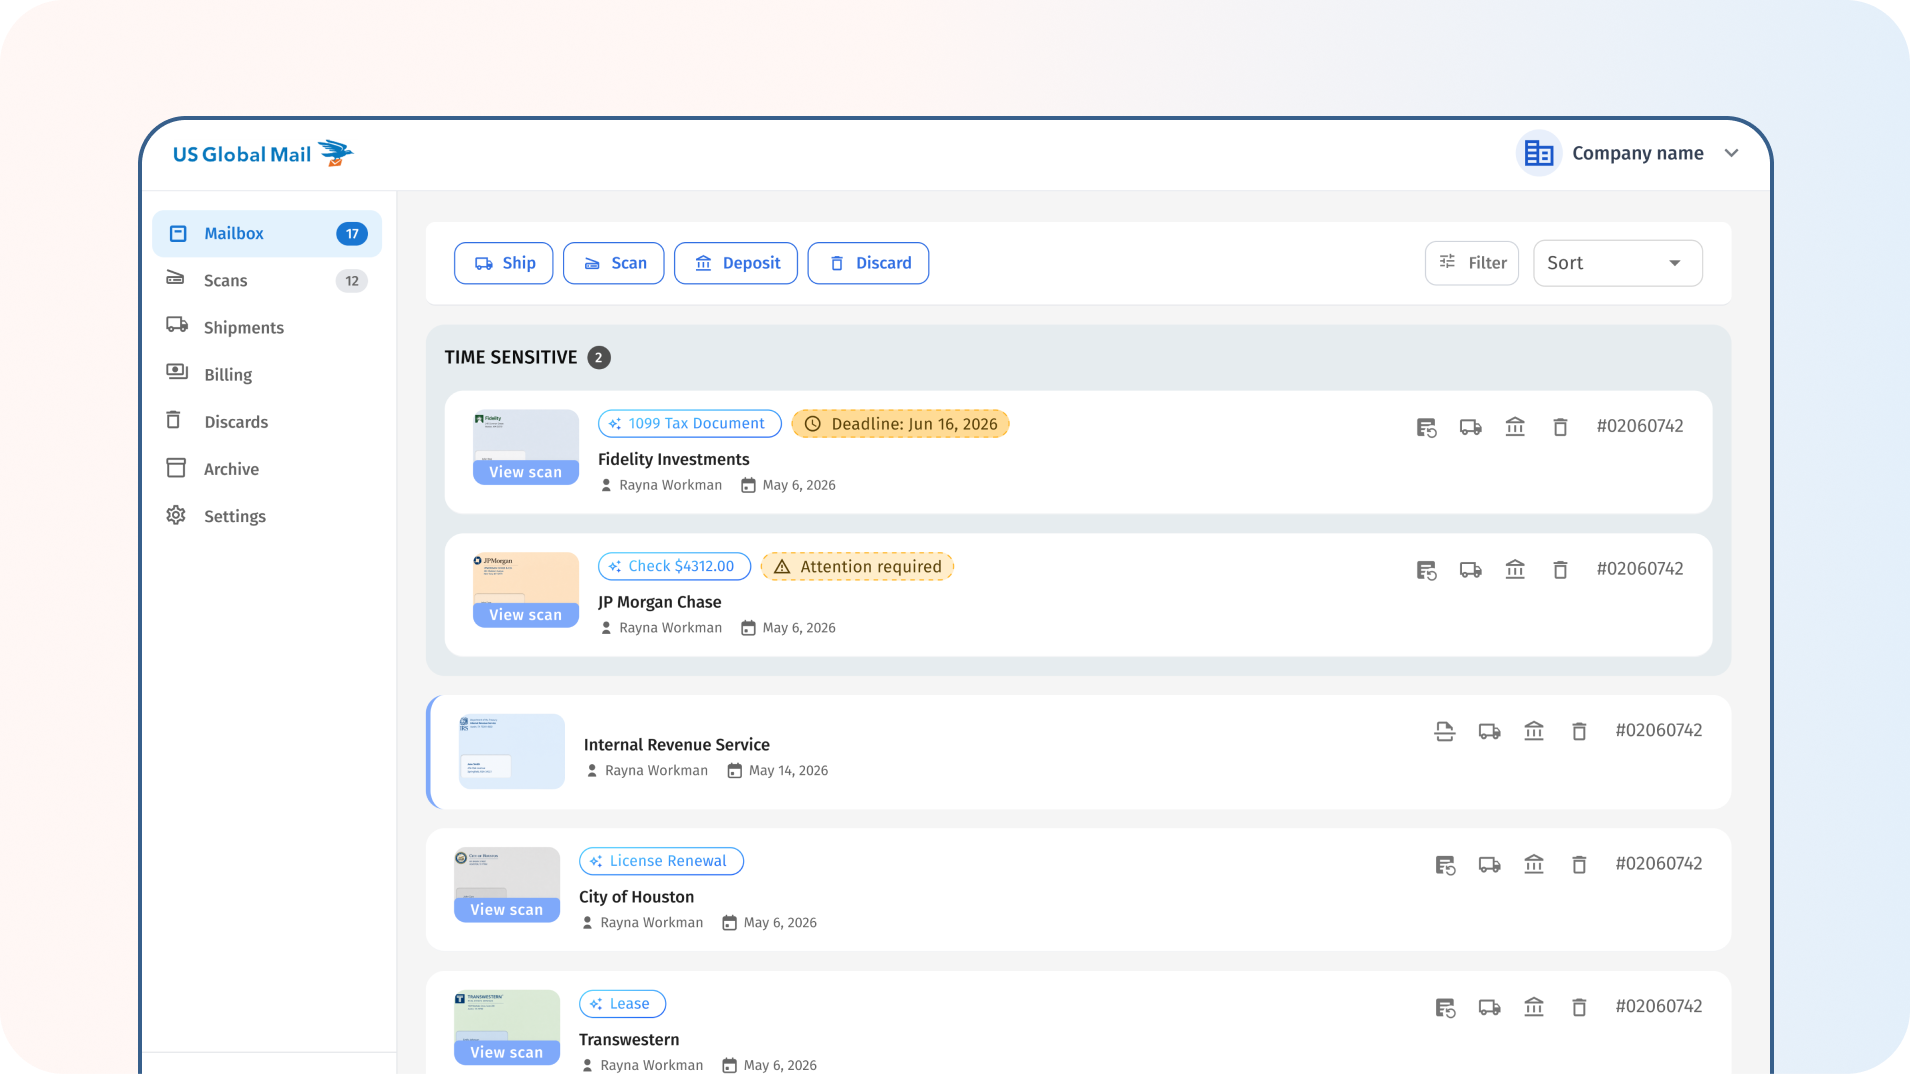Open the Mailbox section
1910x1074 pixels.
pyautogui.click(x=267, y=234)
